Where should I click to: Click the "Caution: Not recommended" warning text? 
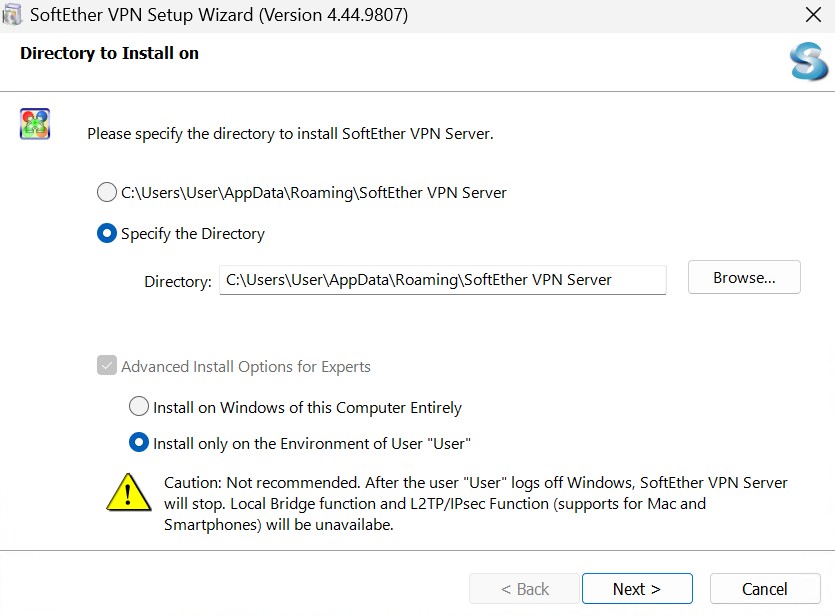point(476,503)
